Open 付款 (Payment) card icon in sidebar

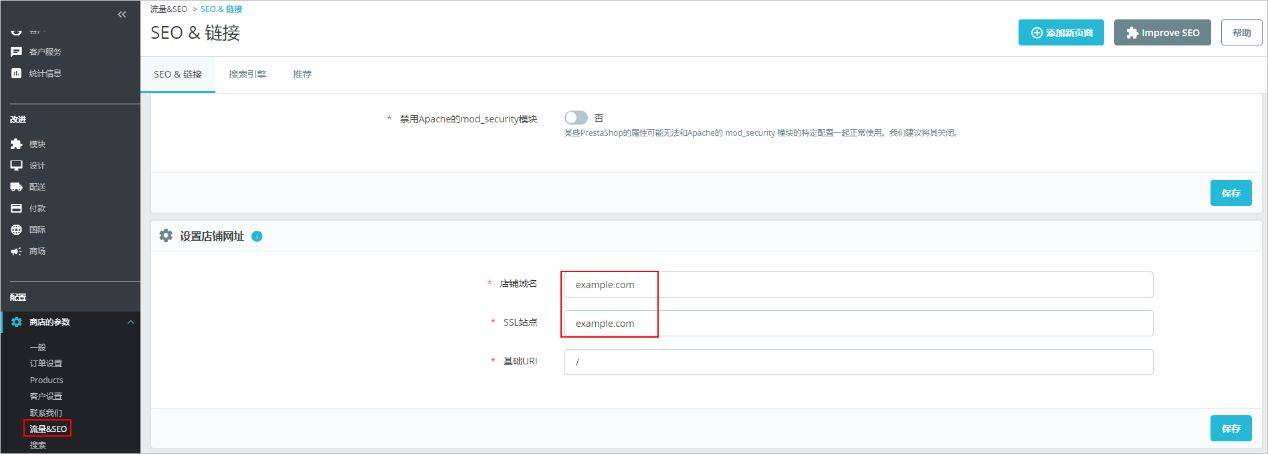tap(16, 208)
